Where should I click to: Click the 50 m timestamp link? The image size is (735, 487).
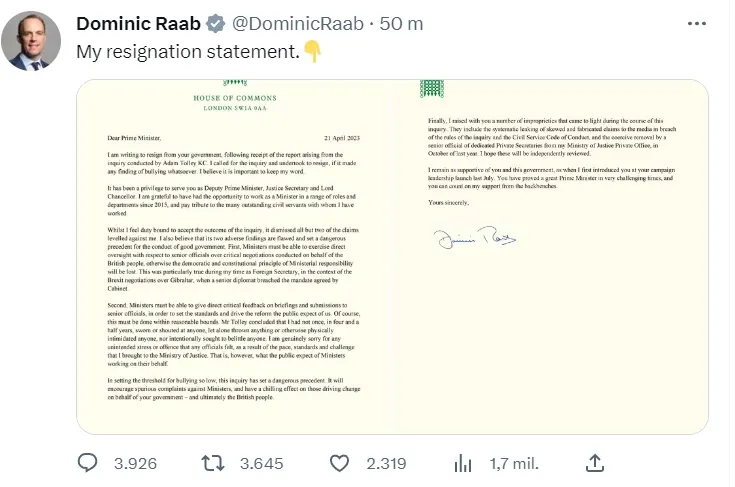401,23
